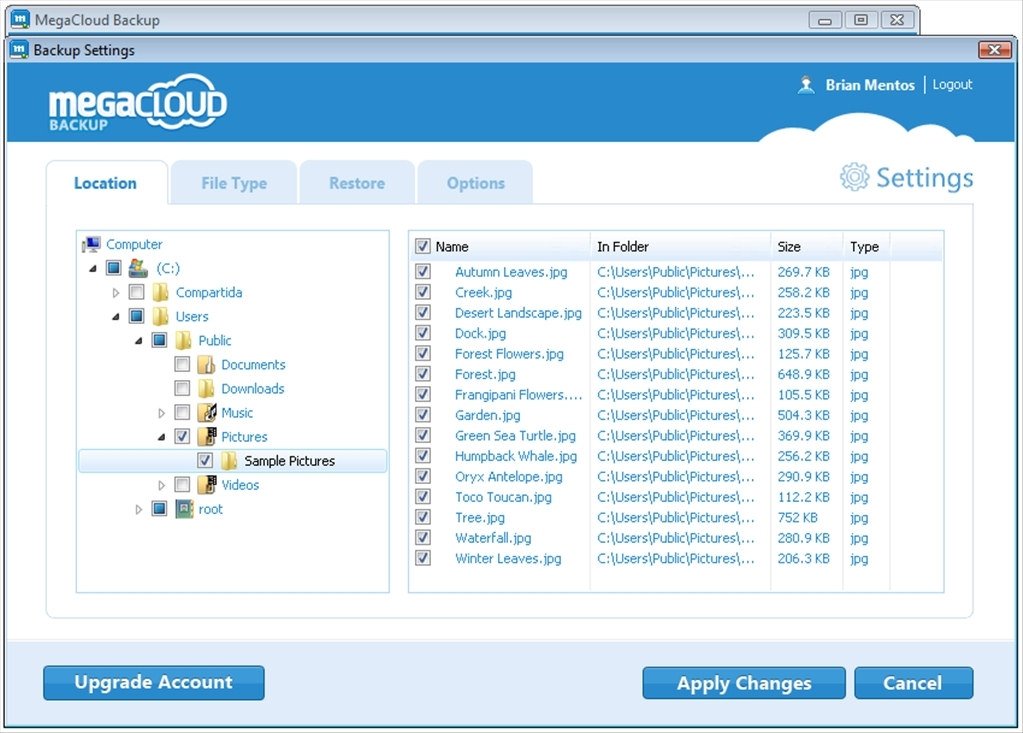Maximize the MegaCloud Backup main window
Viewport: 1023px width, 733px height.
click(861, 20)
